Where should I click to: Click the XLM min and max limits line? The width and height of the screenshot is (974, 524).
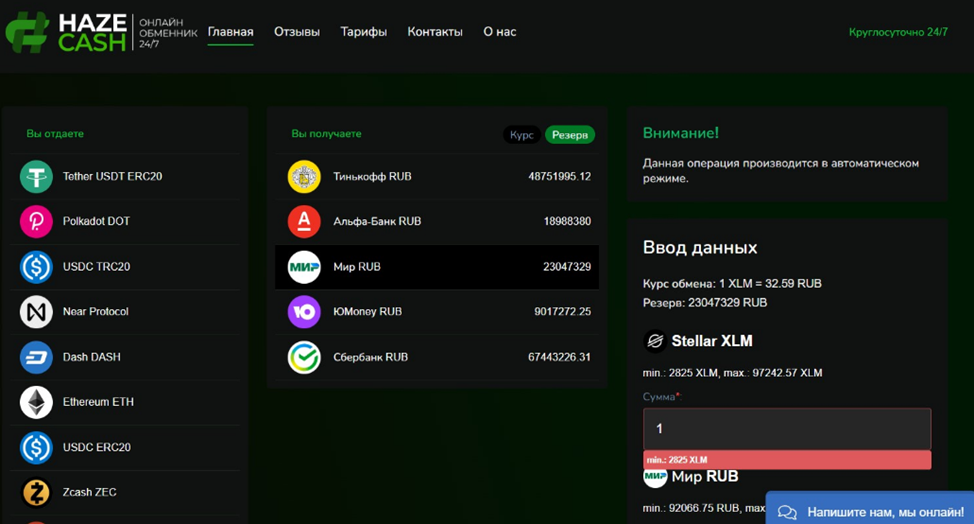pyautogui.click(x=732, y=373)
